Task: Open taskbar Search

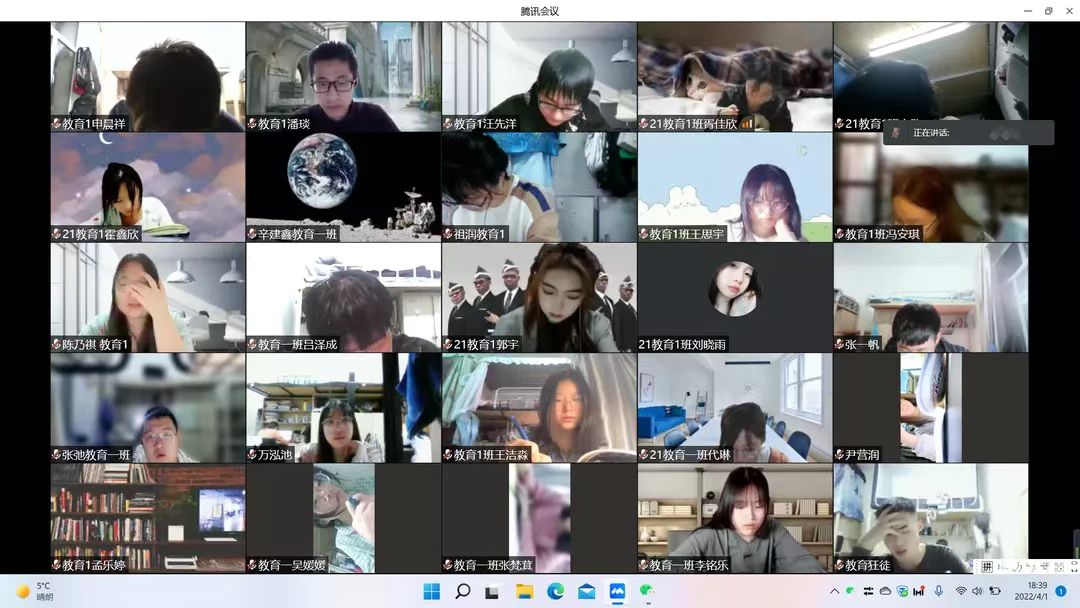Action: tap(462, 591)
